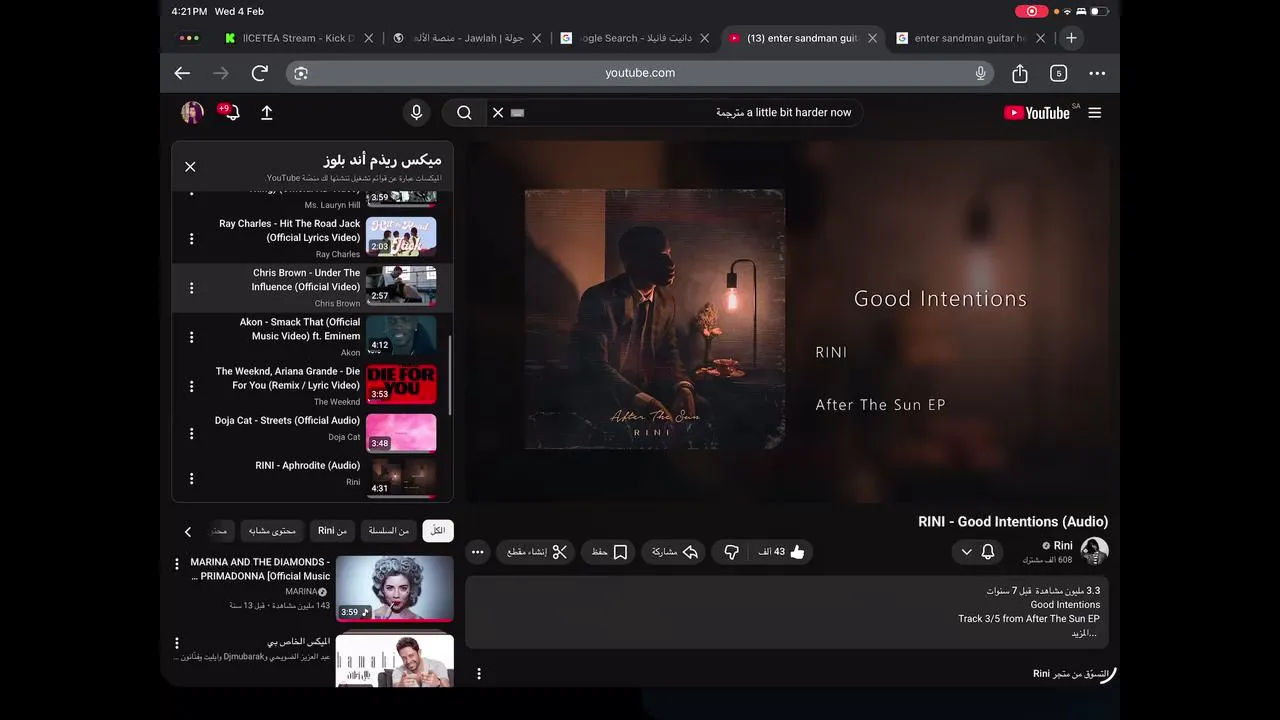Select the الكل filter chip
The image size is (1280, 720).
[438, 531]
